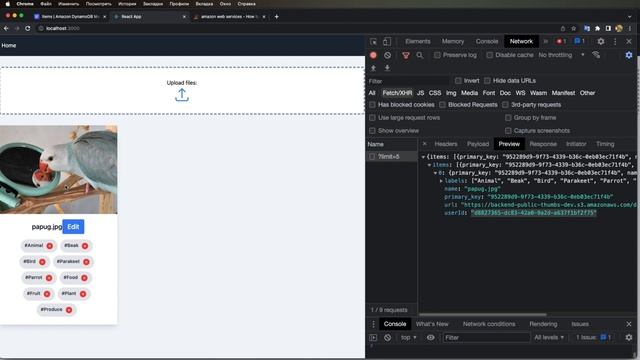Screen dimensions: 640x360
Task: Remove the #Produce tag
Action: click(x=69, y=310)
